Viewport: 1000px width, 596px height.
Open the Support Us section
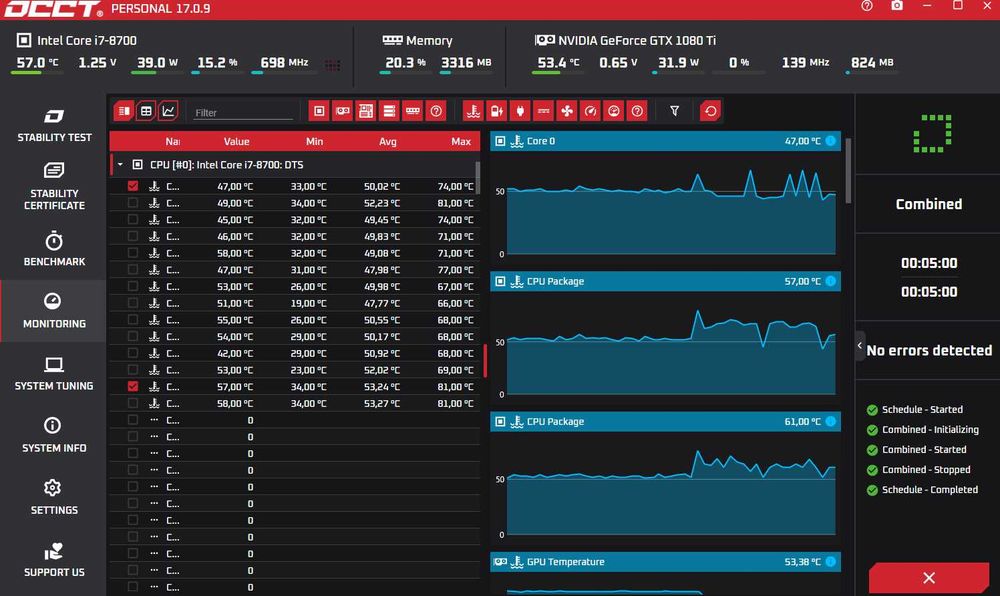(54, 560)
